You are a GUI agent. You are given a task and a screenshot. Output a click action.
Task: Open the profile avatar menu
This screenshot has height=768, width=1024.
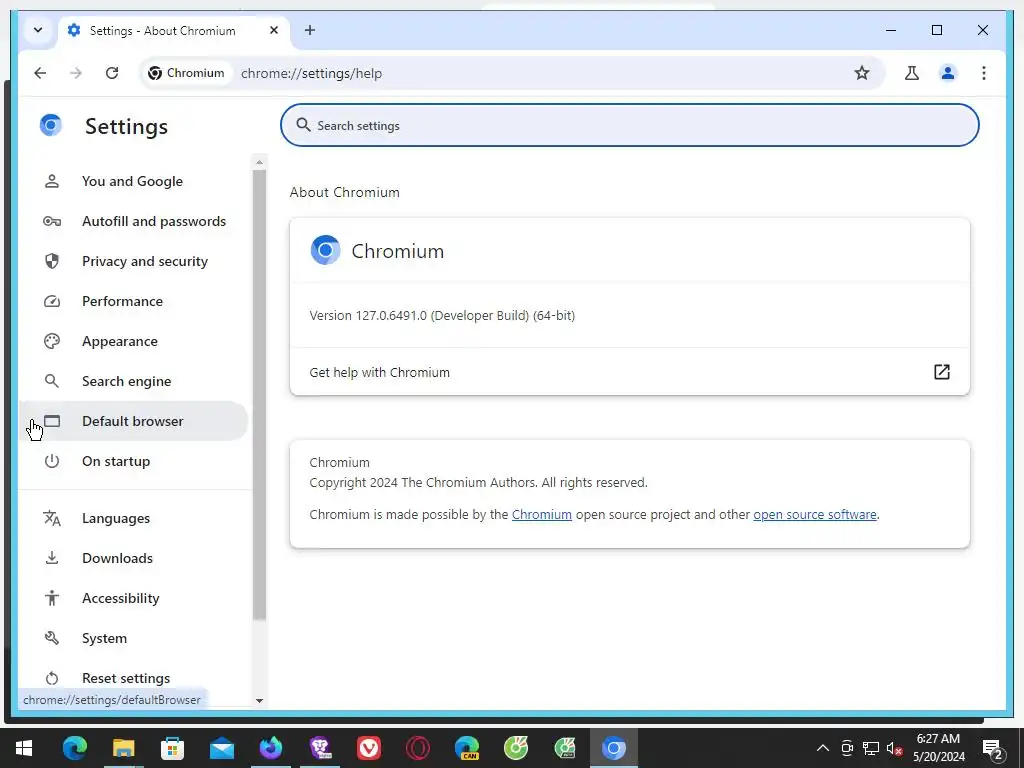pos(948,73)
